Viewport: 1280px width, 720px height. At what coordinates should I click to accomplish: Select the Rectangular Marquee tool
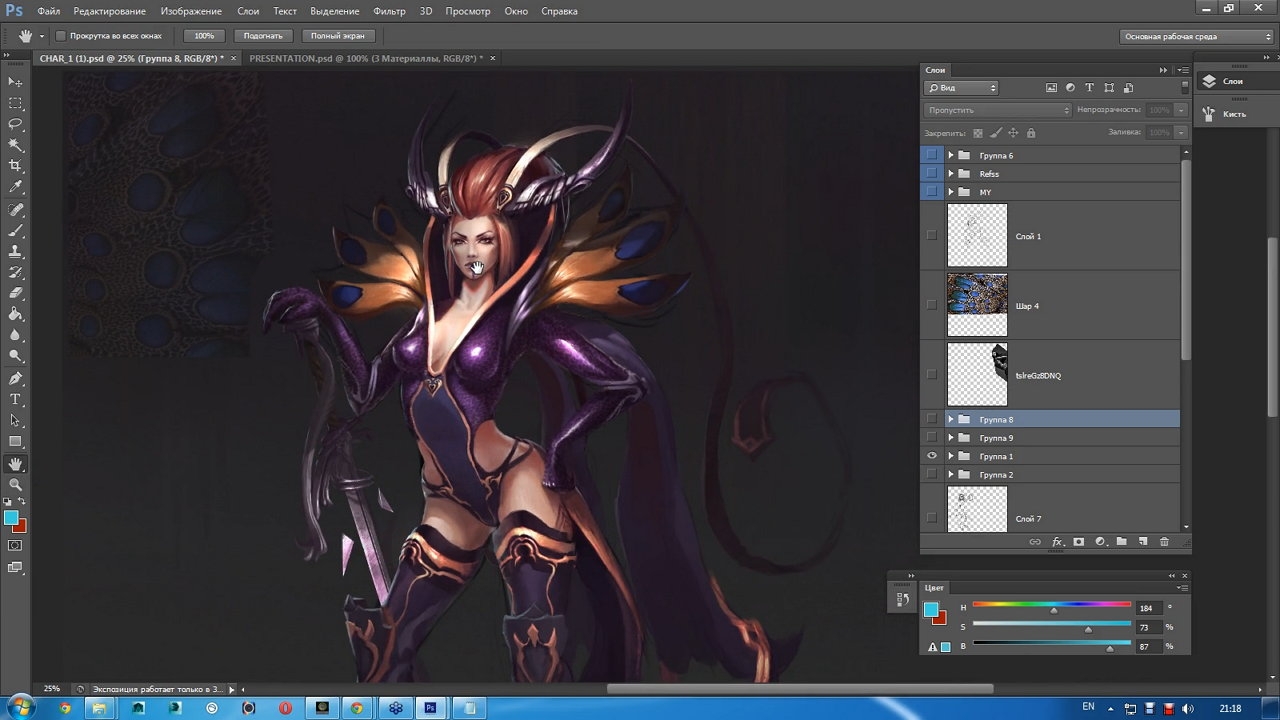point(15,103)
